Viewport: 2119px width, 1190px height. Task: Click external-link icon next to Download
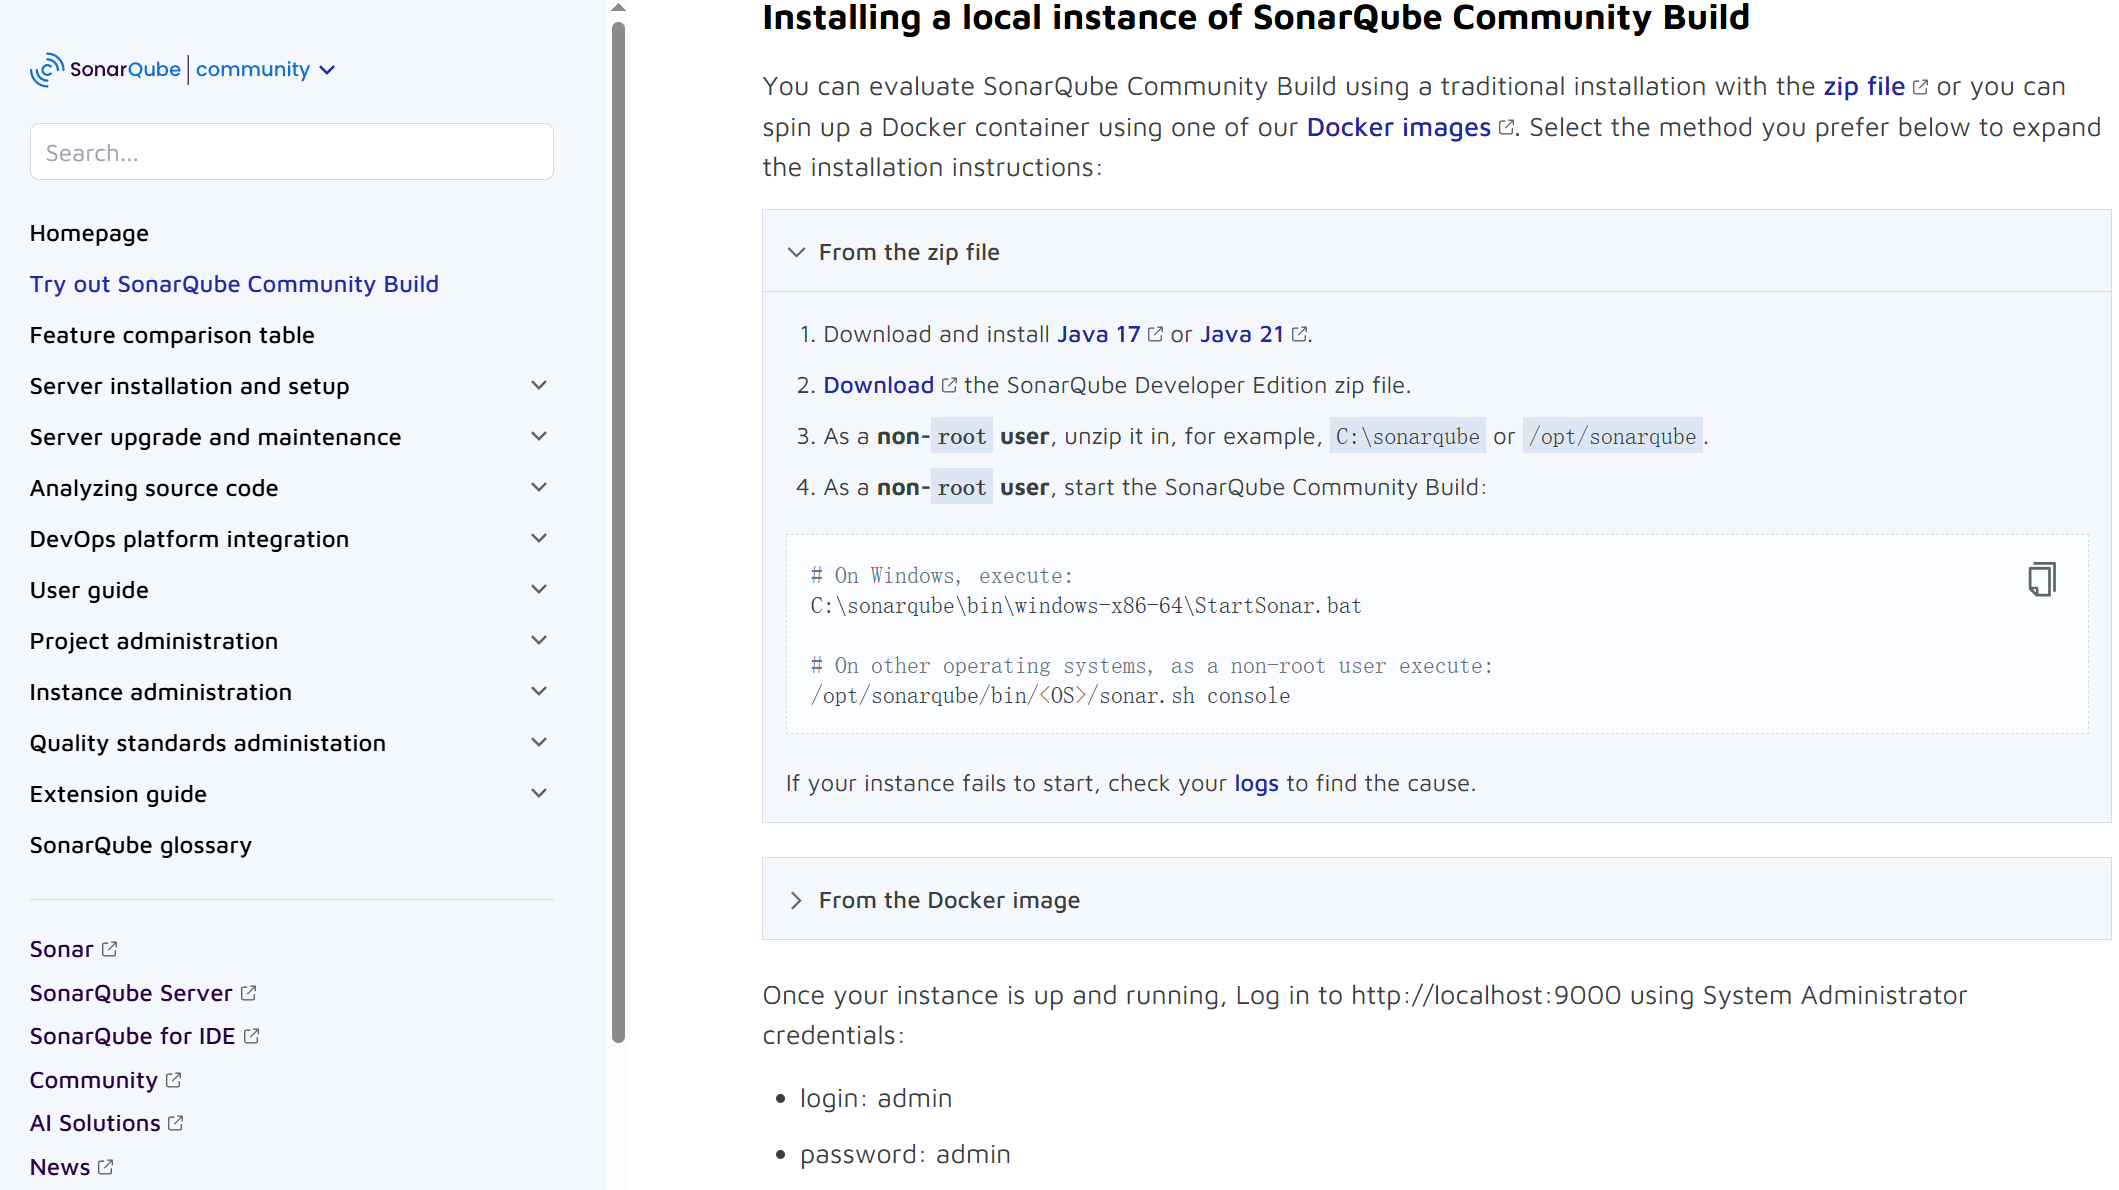pyautogui.click(x=949, y=385)
